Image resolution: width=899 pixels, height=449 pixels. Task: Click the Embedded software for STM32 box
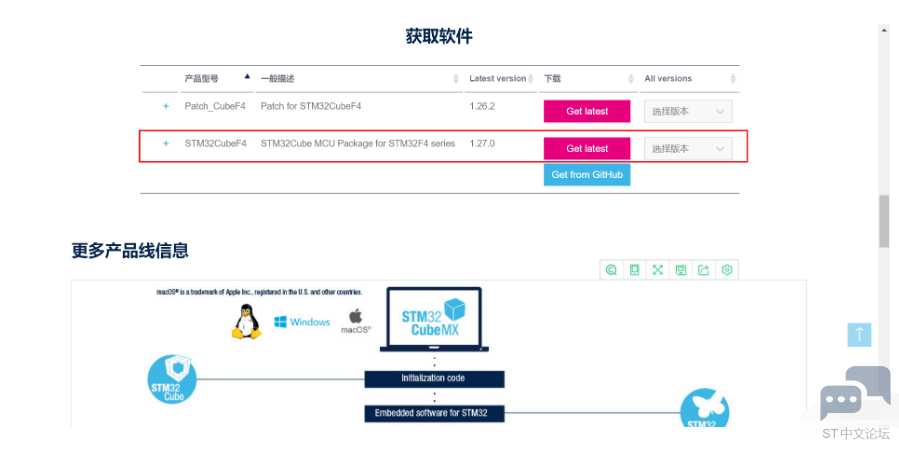click(434, 413)
